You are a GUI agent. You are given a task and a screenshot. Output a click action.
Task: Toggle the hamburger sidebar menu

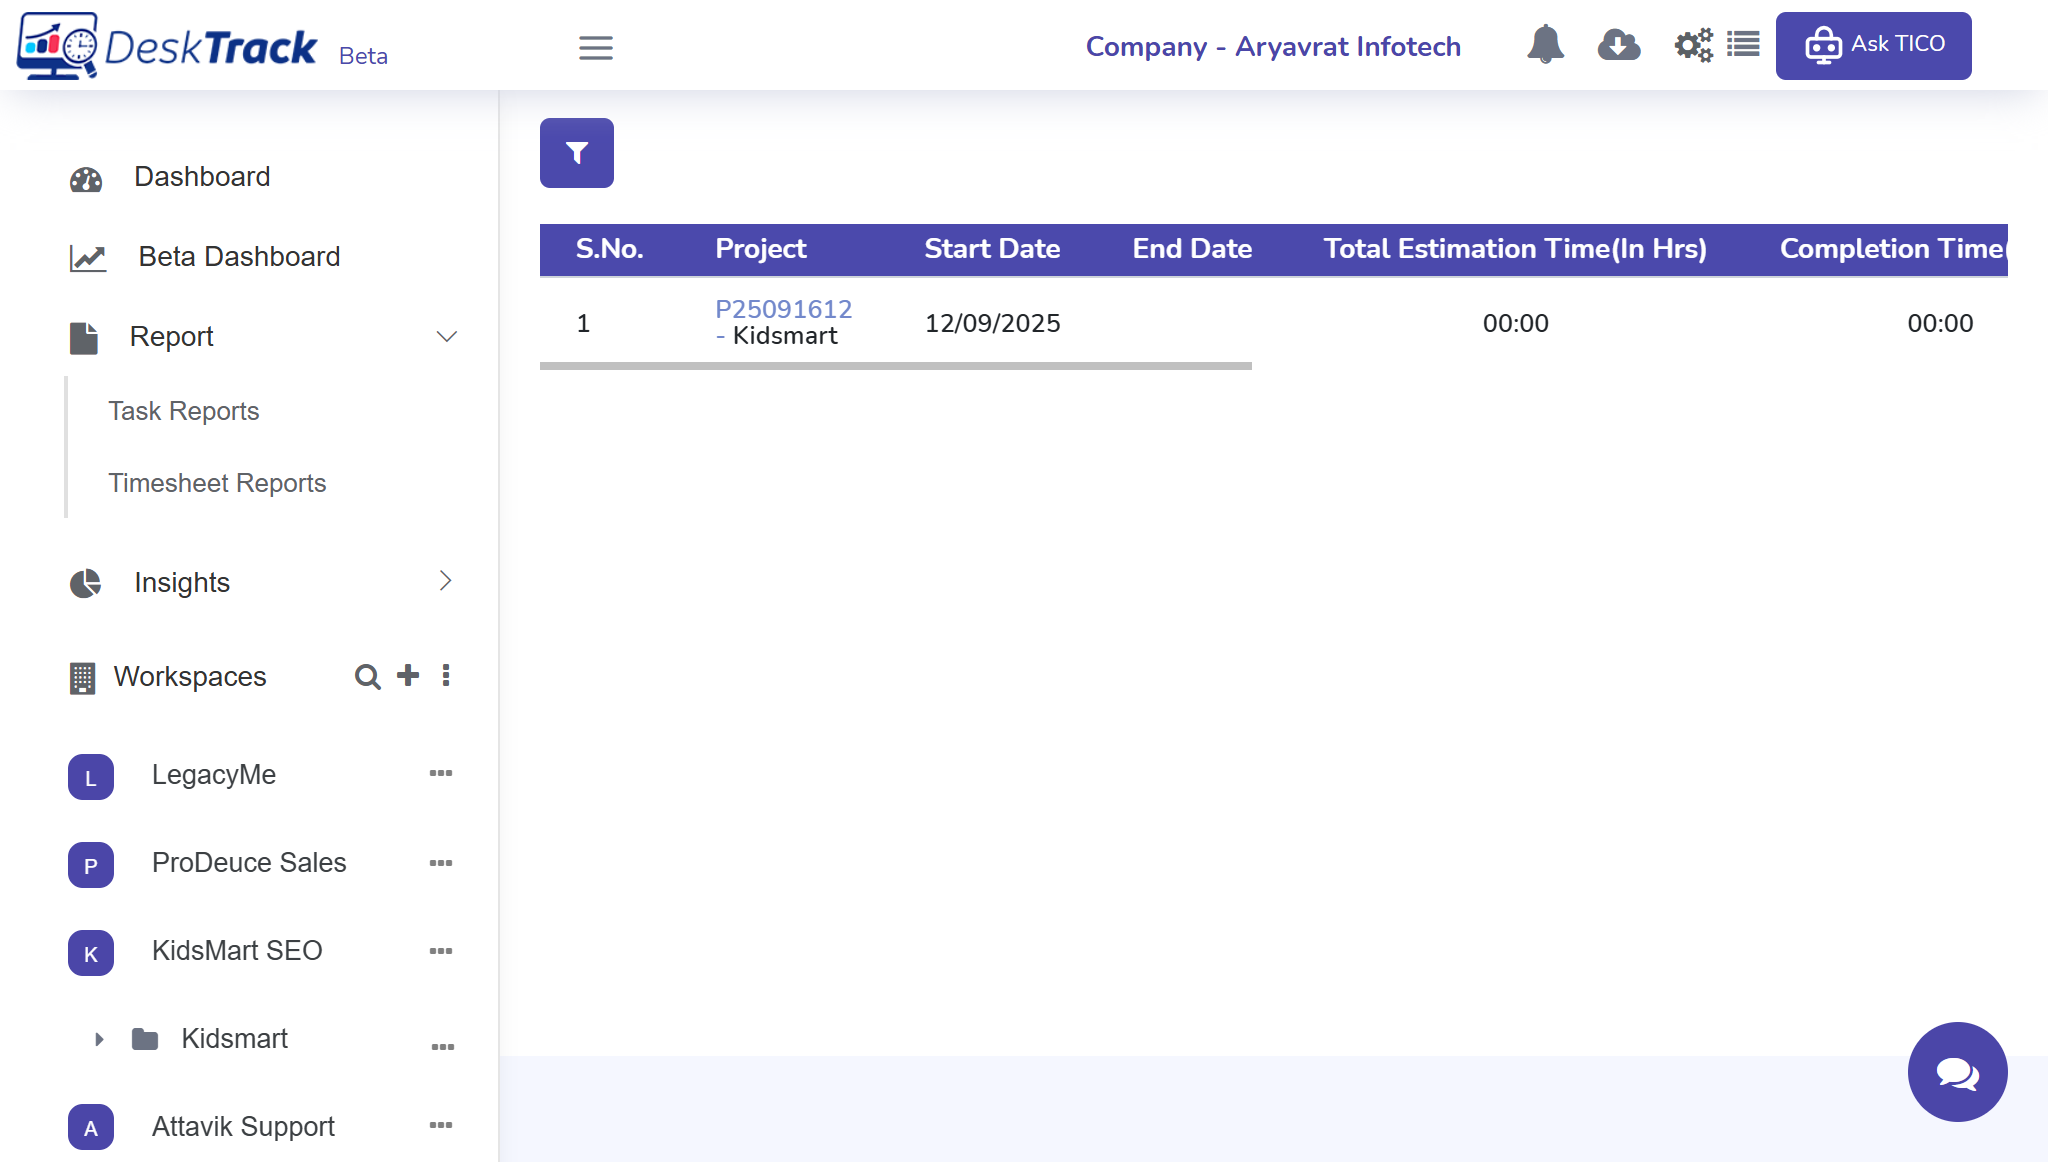click(596, 48)
